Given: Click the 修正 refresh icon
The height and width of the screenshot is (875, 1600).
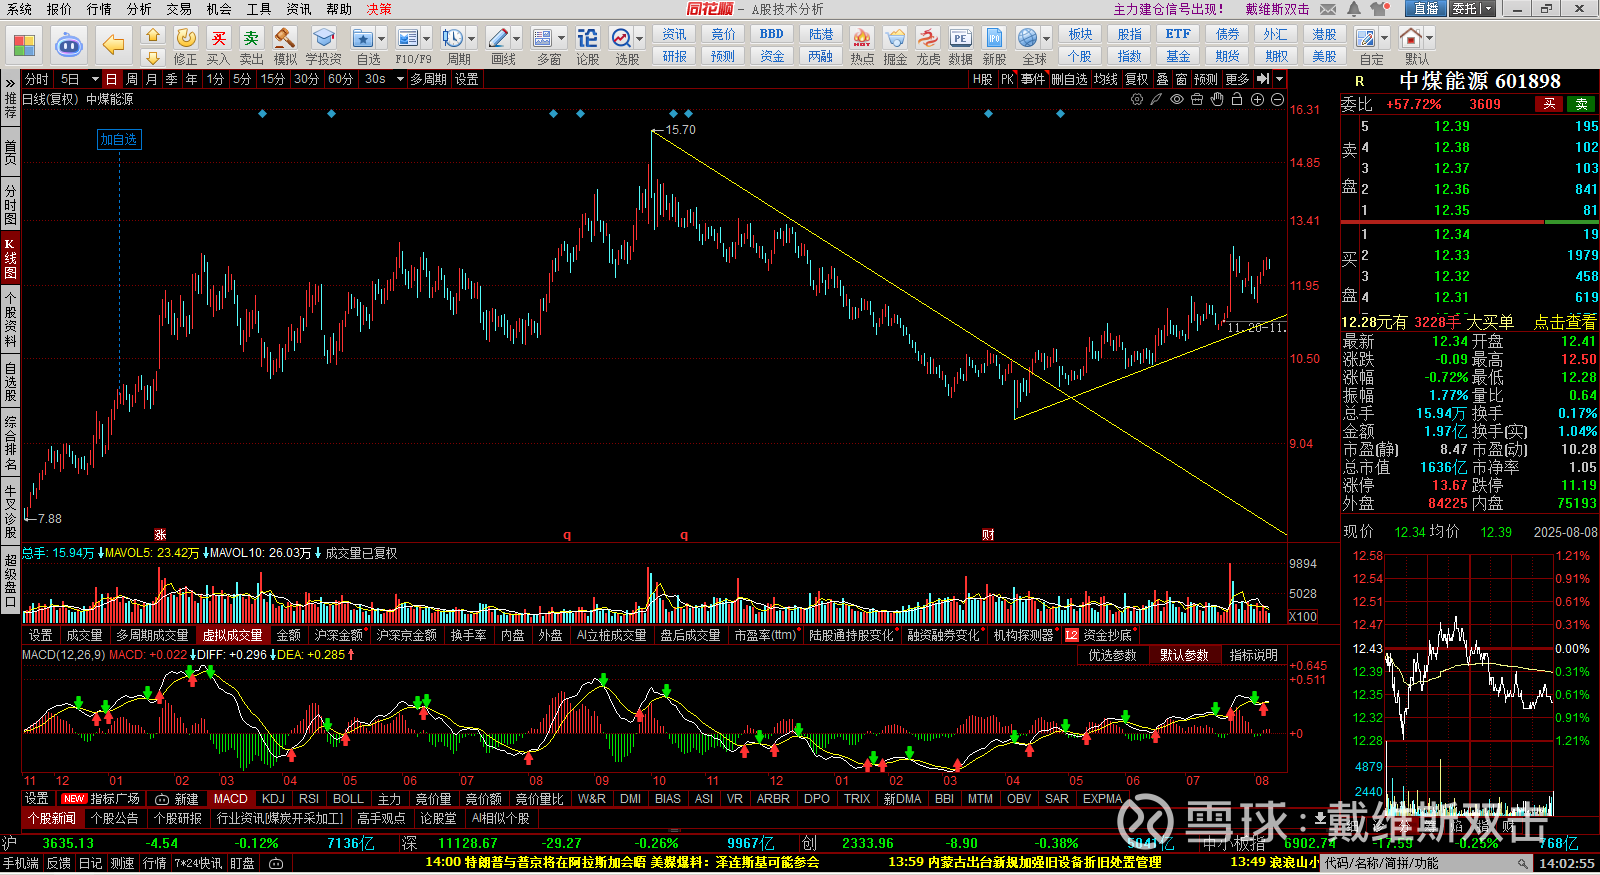Looking at the screenshot, I should tap(186, 38).
